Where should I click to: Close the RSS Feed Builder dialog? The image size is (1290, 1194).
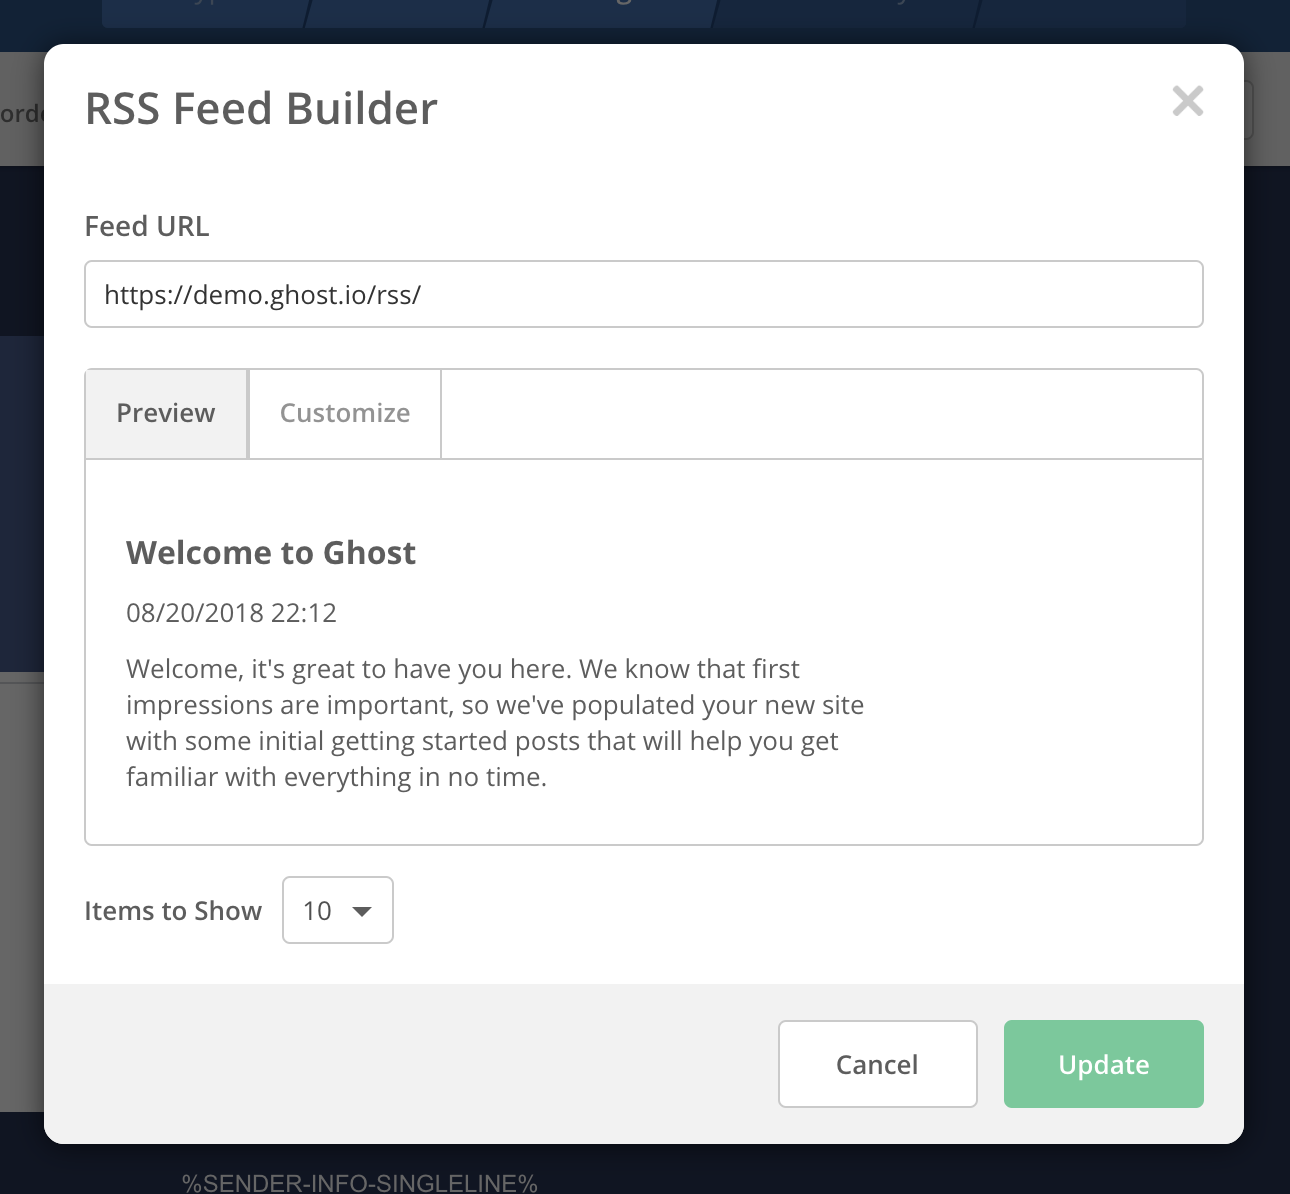pos(1187,101)
